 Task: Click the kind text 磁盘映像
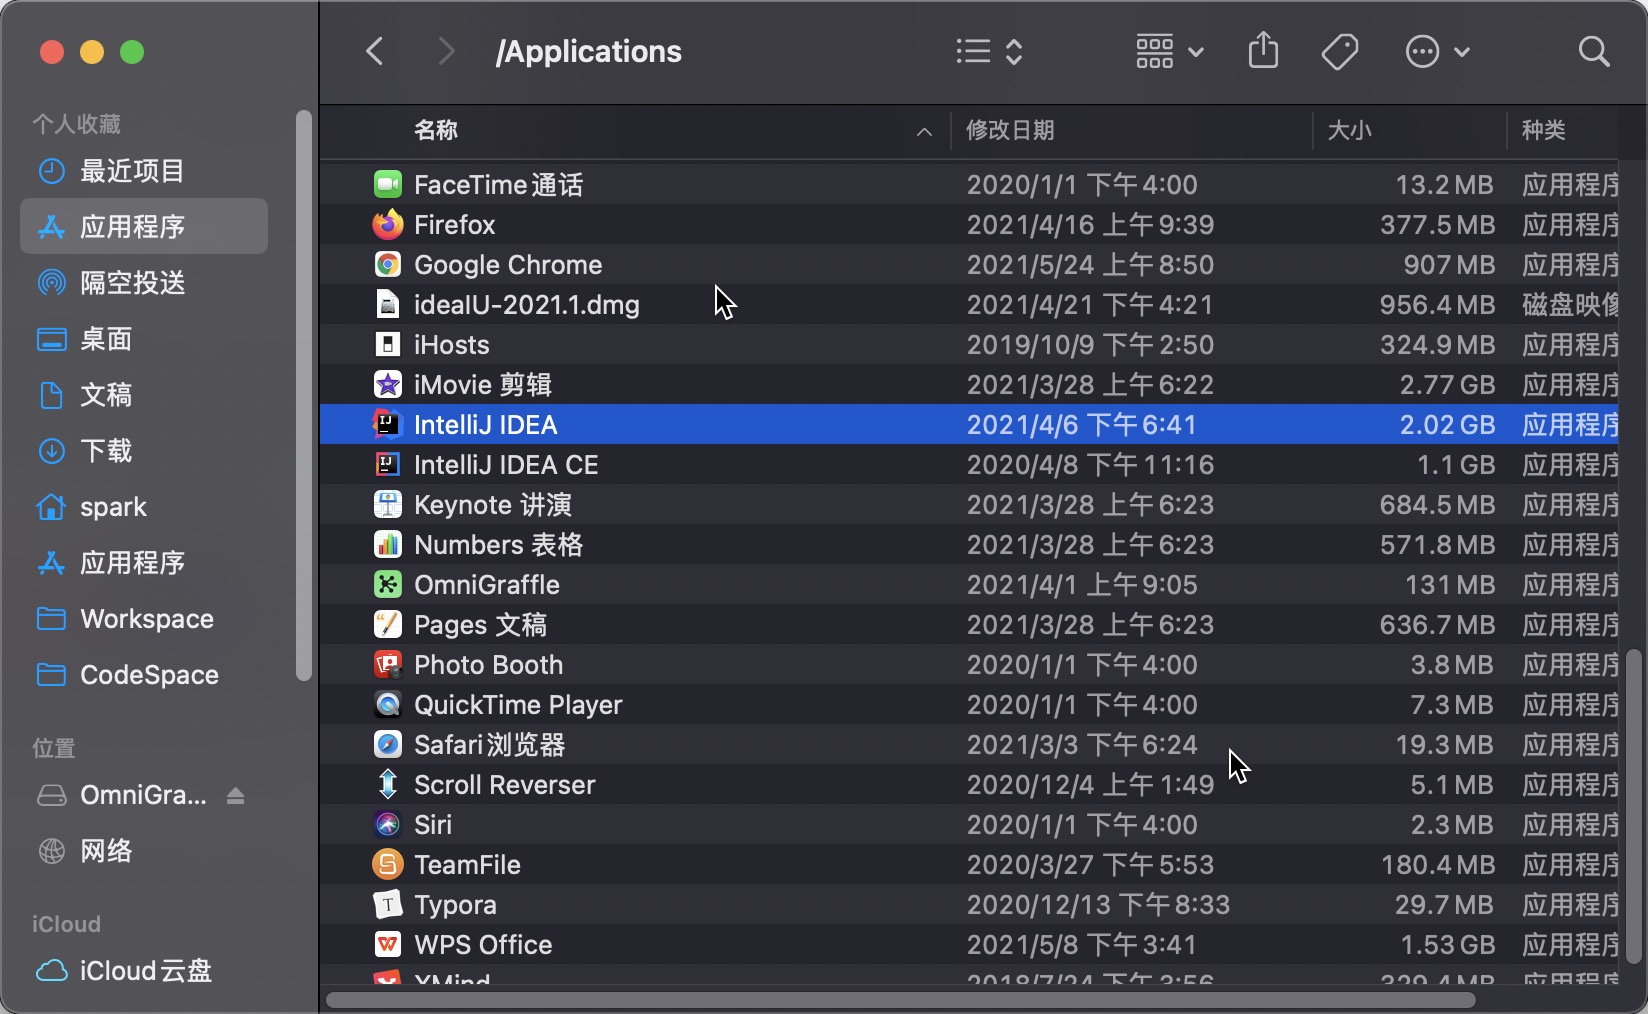click(1570, 305)
